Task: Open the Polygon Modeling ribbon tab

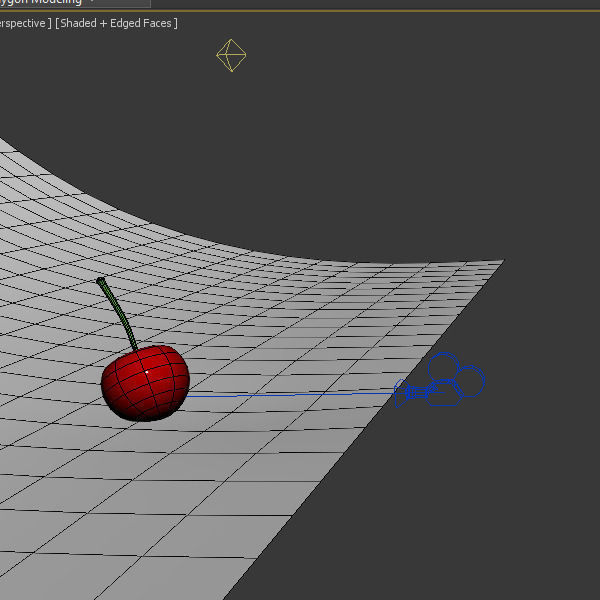Action: [x=41, y=2]
